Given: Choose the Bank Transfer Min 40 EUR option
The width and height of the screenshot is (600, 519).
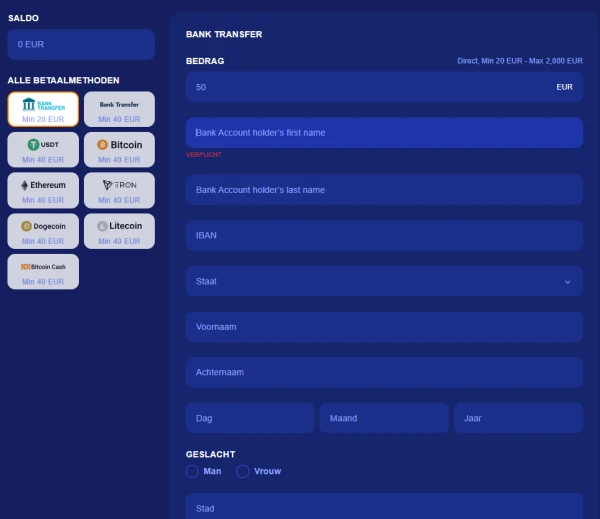Looking at the screenshot, I should click(x=119, y=108).
